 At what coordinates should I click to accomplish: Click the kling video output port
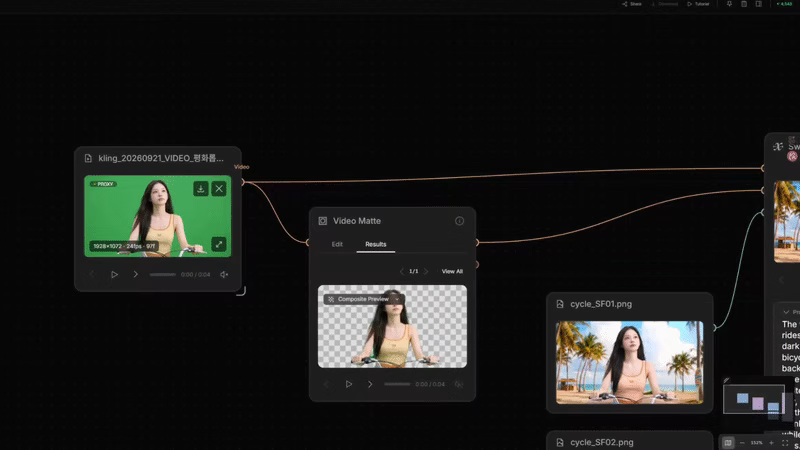[243, 182]
